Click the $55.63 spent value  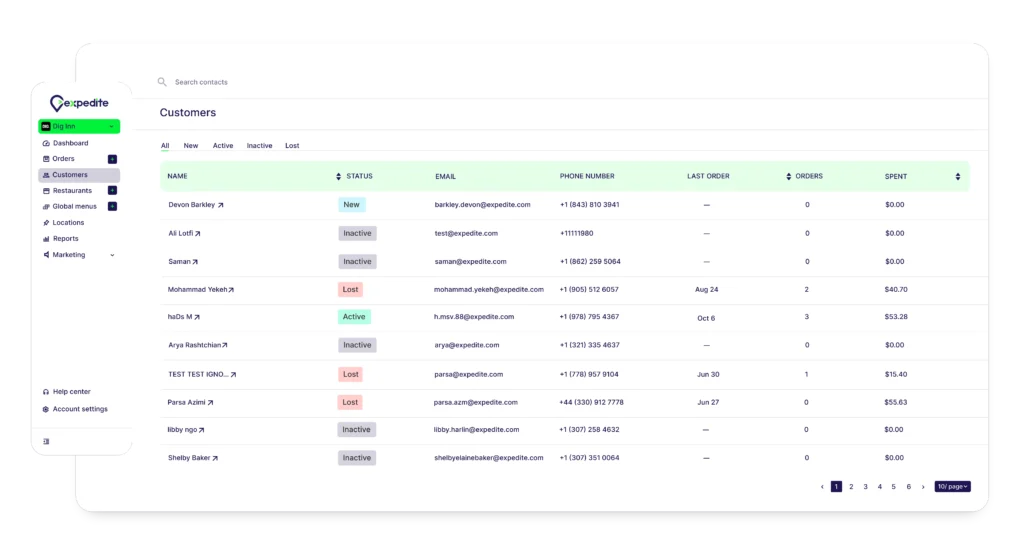point(895,402)
